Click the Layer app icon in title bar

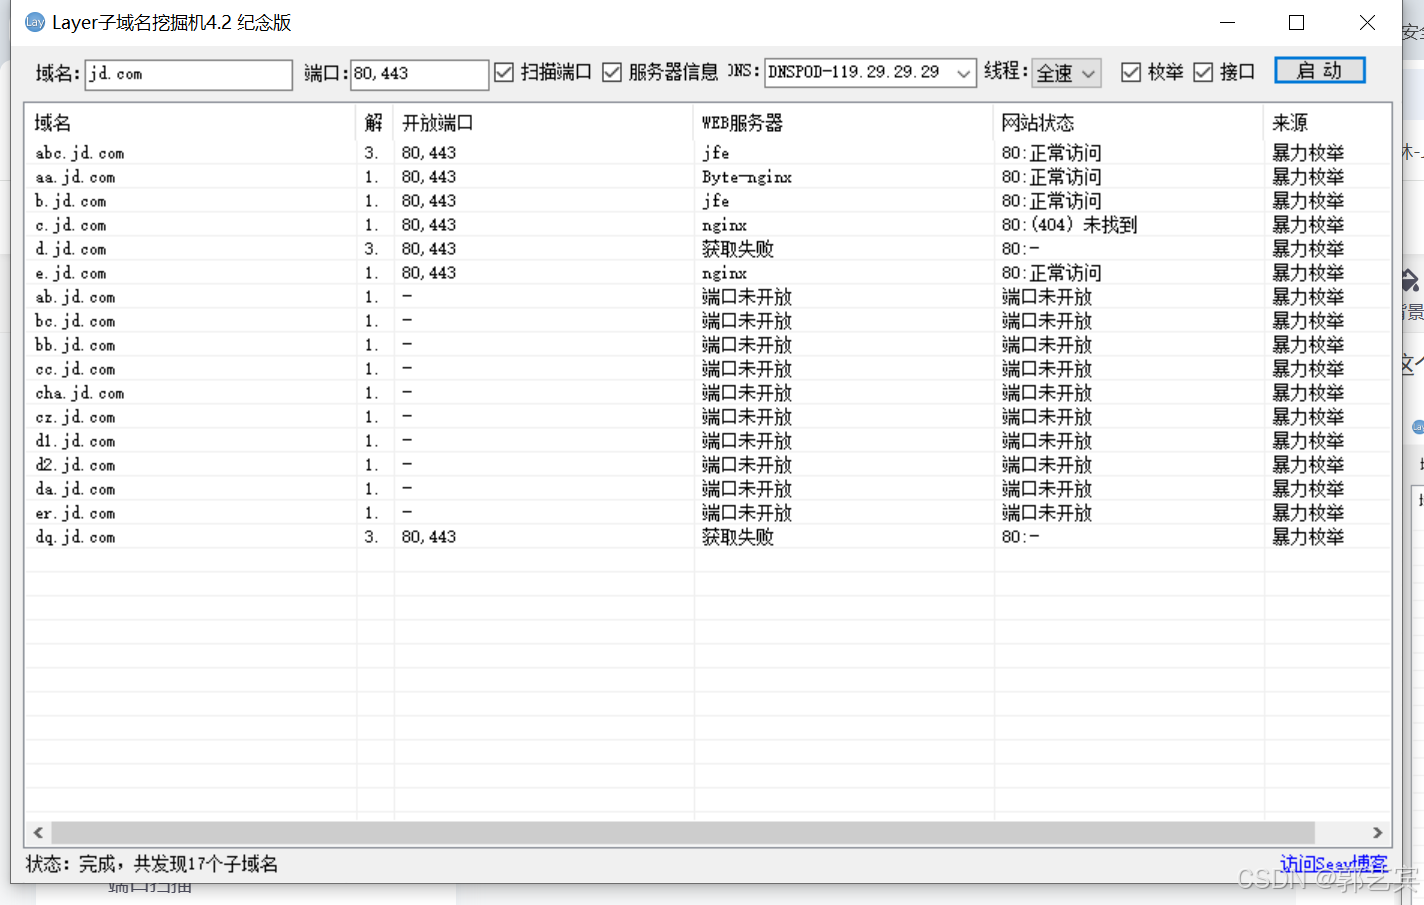pyautogui.click(x=35, y=22)
